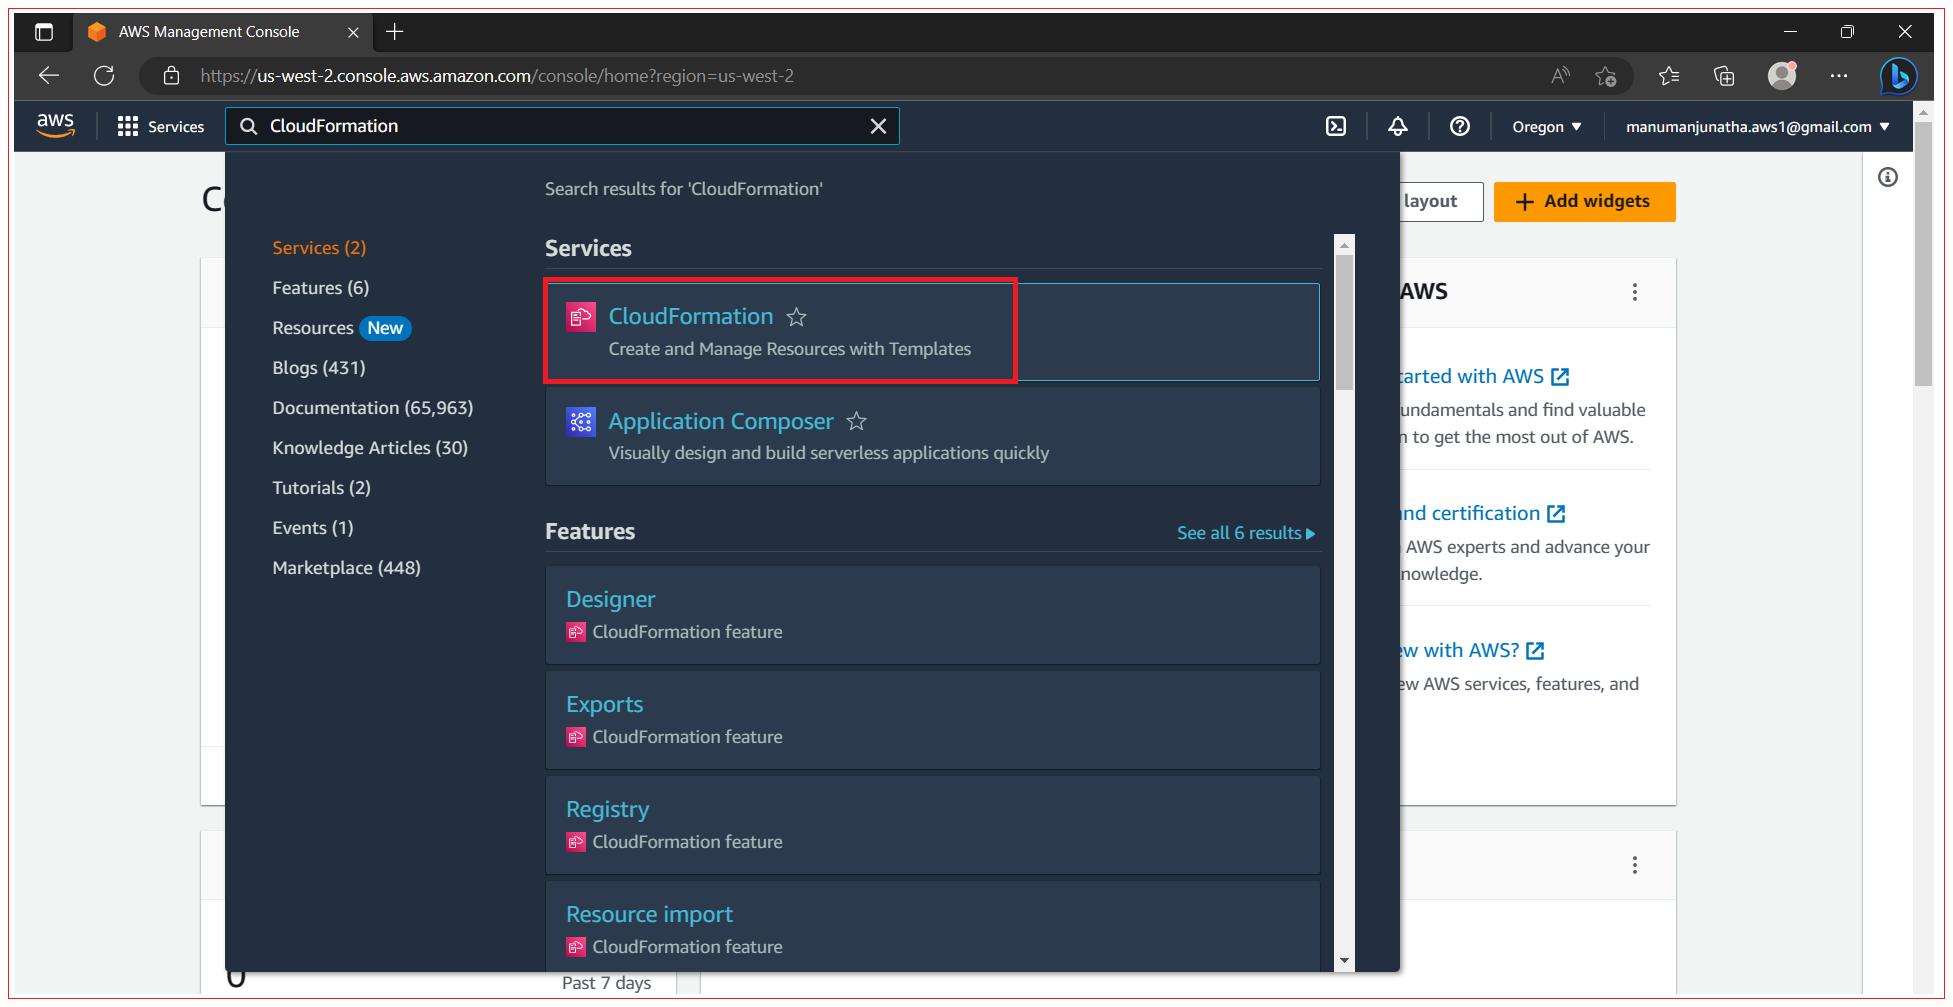Click the browser refresh icon
Screen dimensions: 1953x1007
click(104, 76)
